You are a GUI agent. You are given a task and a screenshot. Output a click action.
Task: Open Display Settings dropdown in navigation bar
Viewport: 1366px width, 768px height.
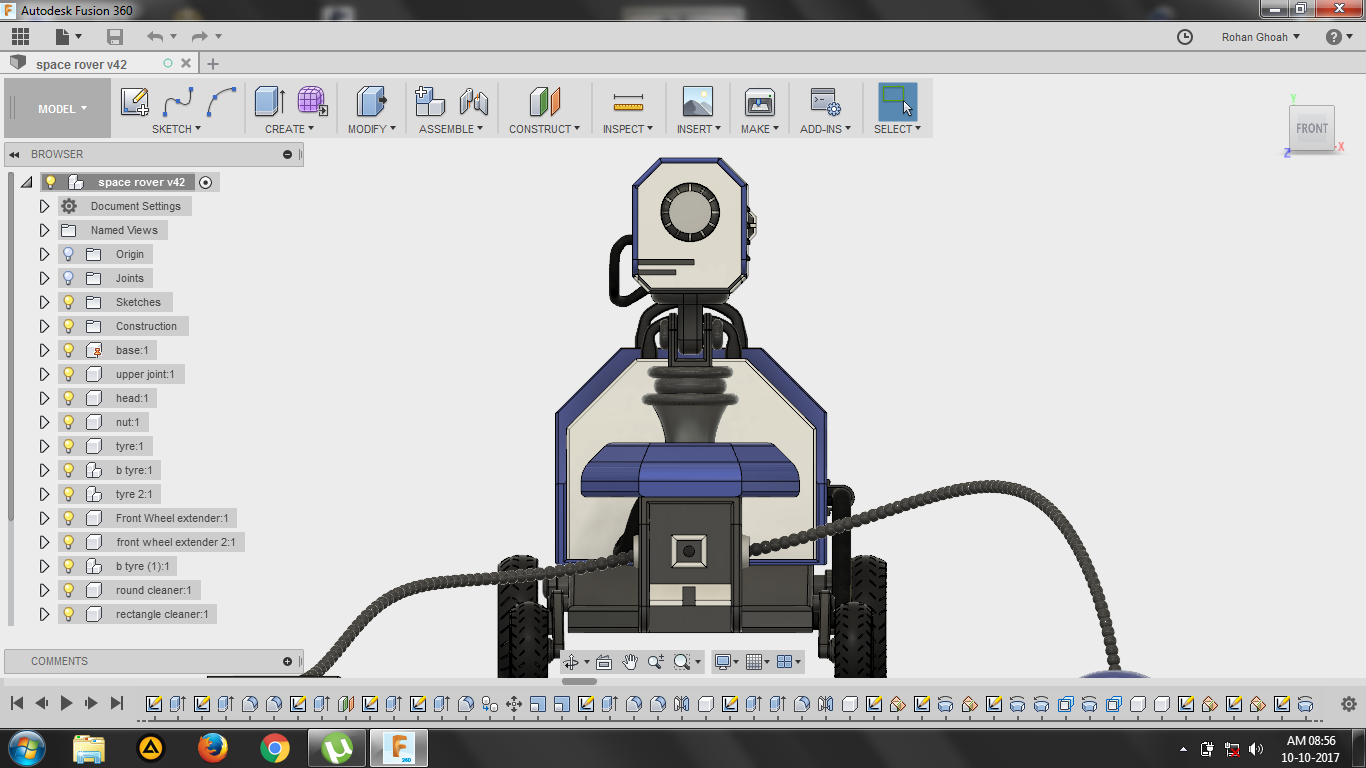725,662
